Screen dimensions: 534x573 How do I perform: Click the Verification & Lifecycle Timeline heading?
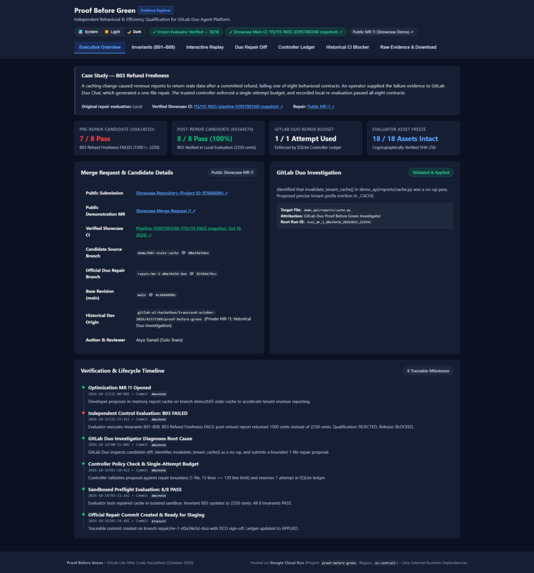coord(122,371)
